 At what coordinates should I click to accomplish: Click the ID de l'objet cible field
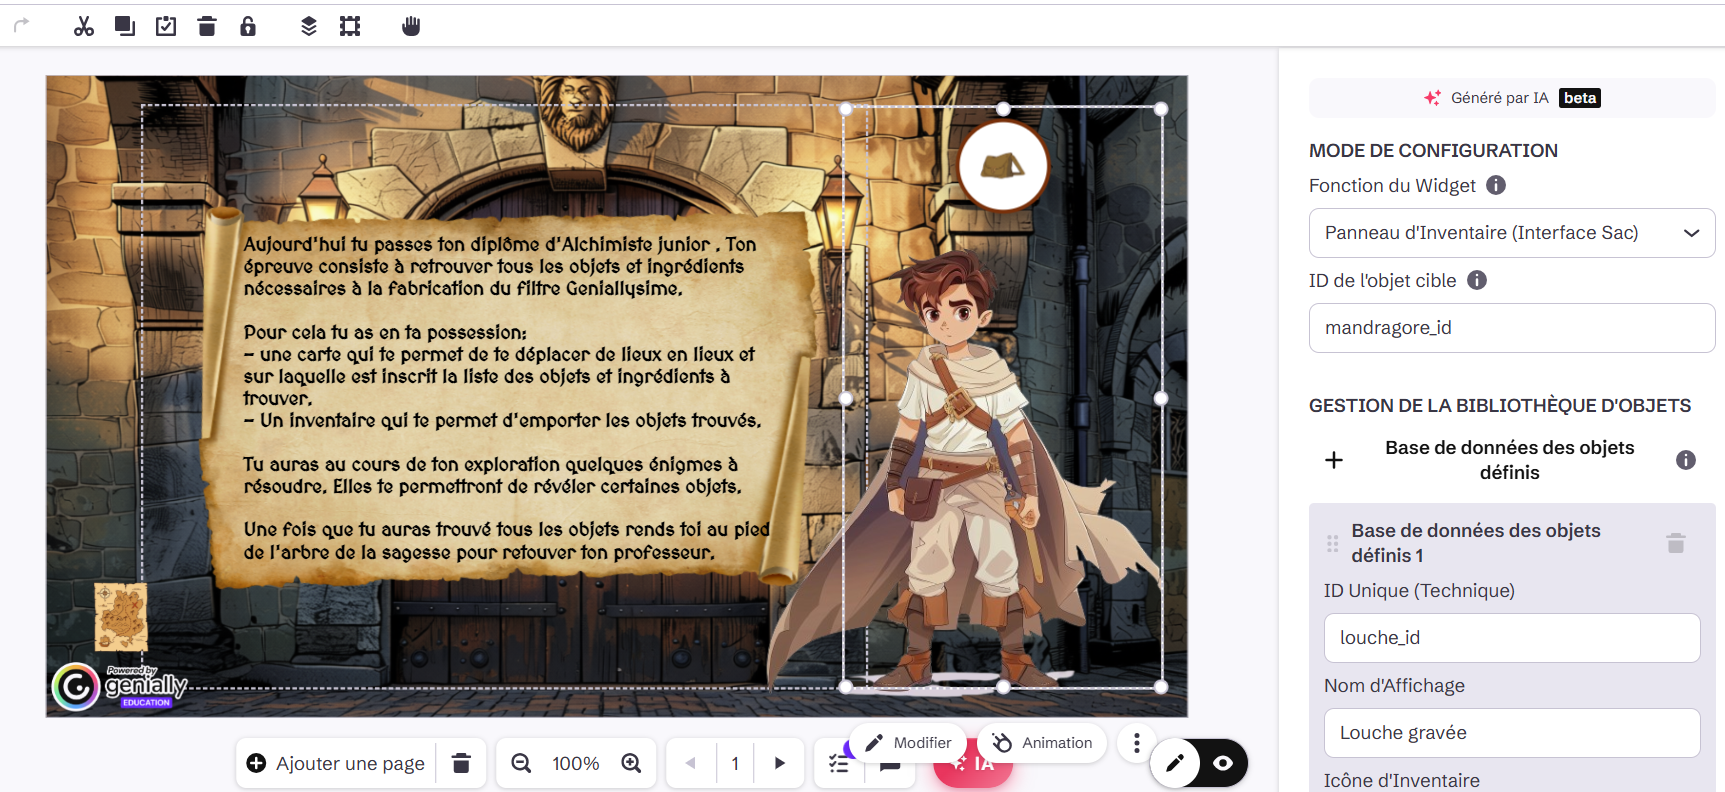(1511, 328)
